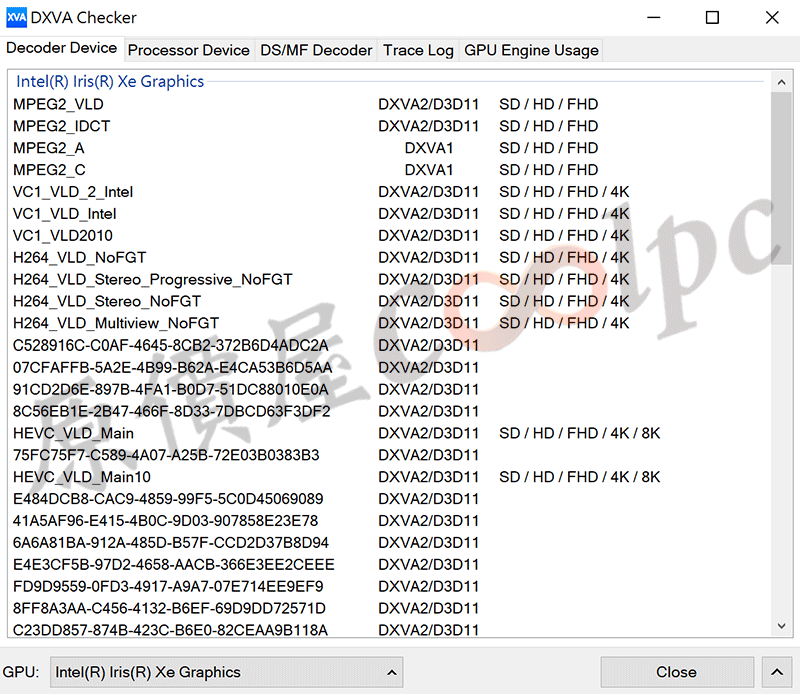The height and width of the screenshot is (694, 800).
Task: Select the C23DD857-874B-423C-B6E0-82CEAA9B118A row
Action: 389,630
